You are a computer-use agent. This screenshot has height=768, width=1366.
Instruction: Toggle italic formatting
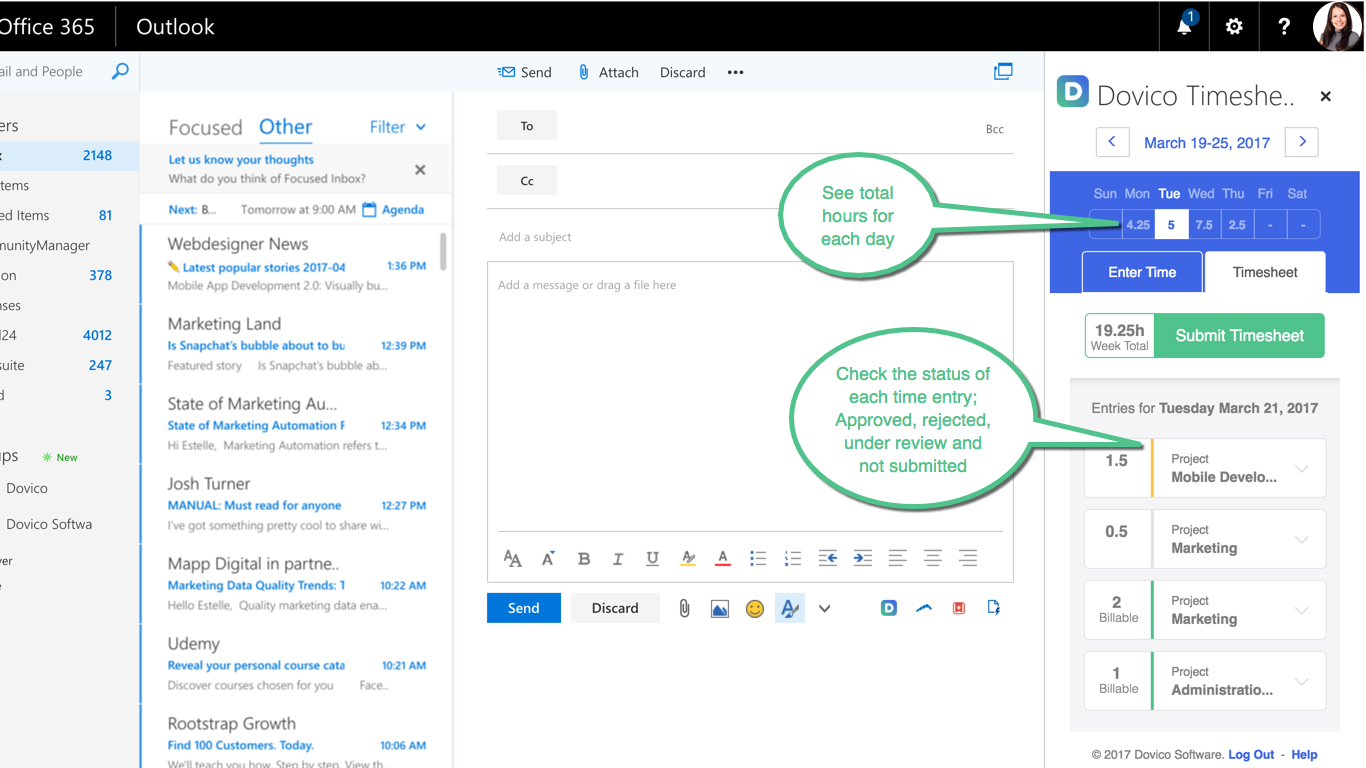[618, 558]
